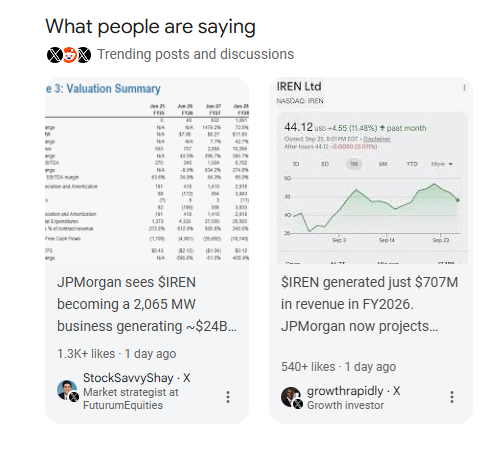Open post '$IREN generated just $707M in revenue'
Image resolution: width=483 pixels, height=449 pixels.
click(x=370, y=304)
